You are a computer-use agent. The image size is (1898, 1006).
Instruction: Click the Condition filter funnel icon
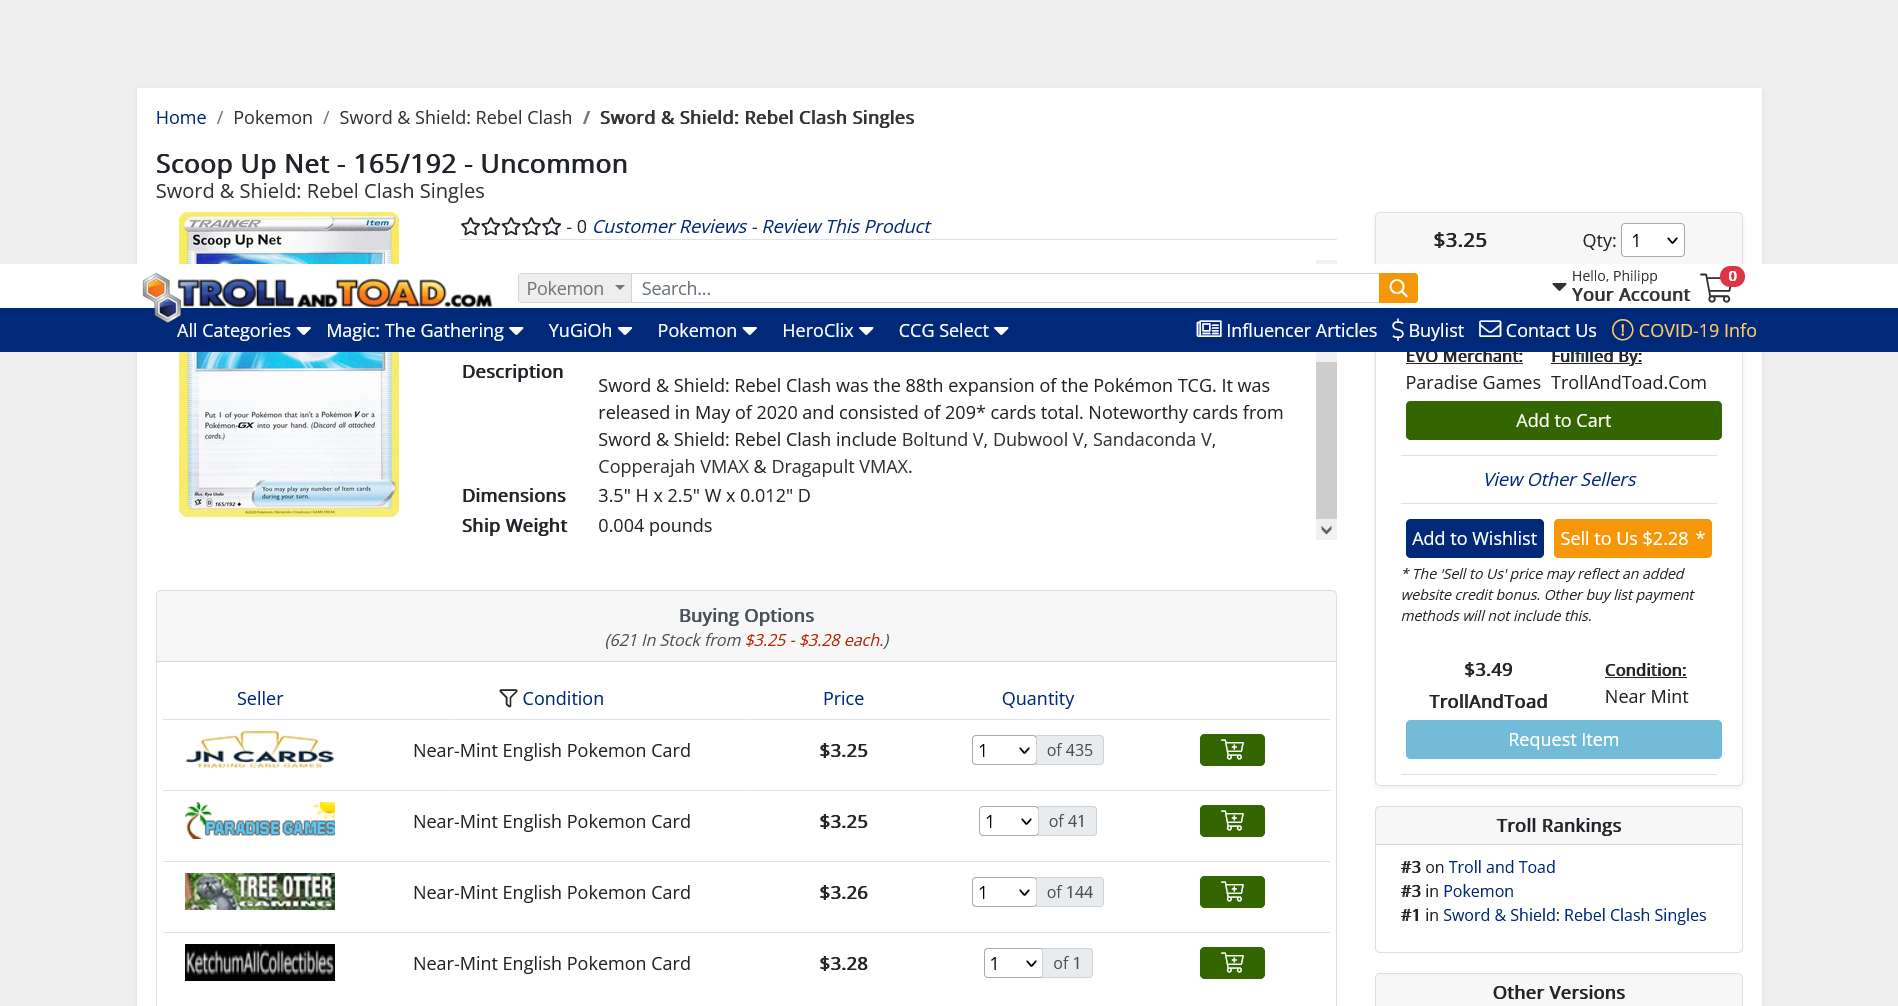pos(508,698)
